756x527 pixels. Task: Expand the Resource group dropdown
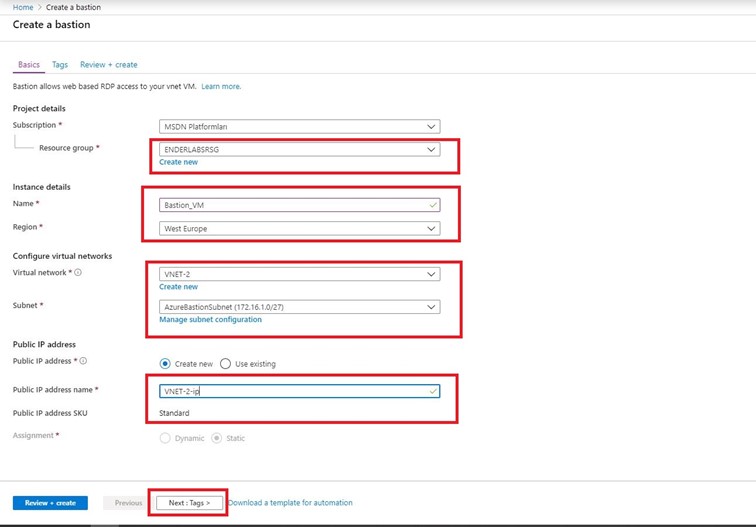pyautogui.click(x=299, y=150)
